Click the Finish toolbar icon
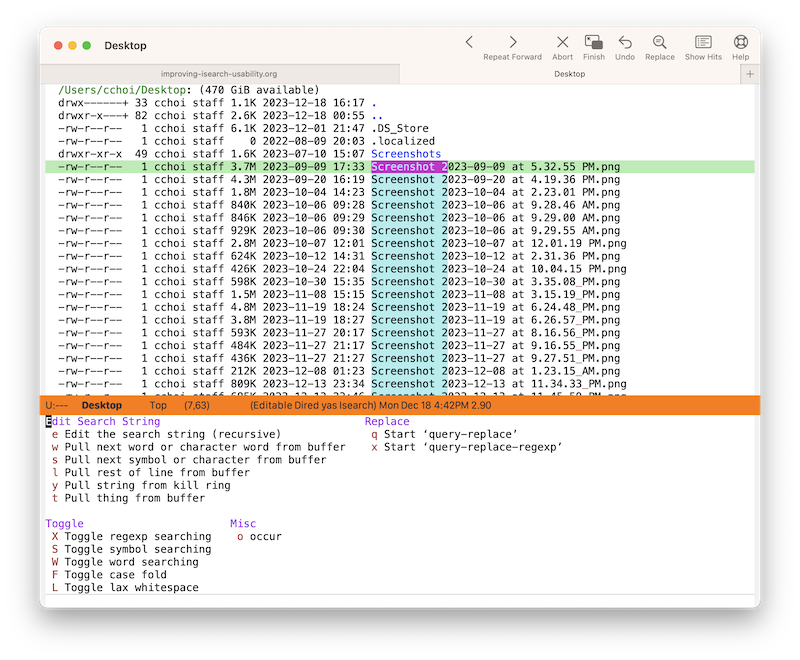 (594, 42)
